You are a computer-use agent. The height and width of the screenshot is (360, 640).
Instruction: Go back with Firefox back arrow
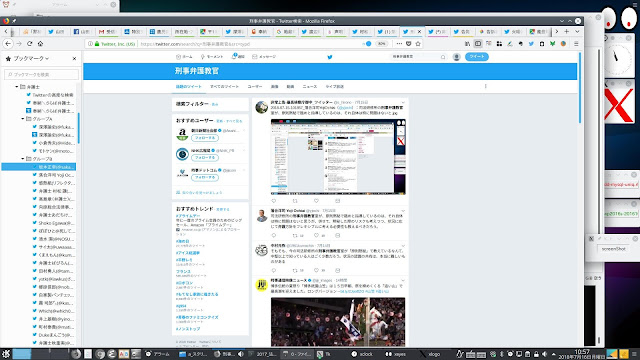click(8, 44)
